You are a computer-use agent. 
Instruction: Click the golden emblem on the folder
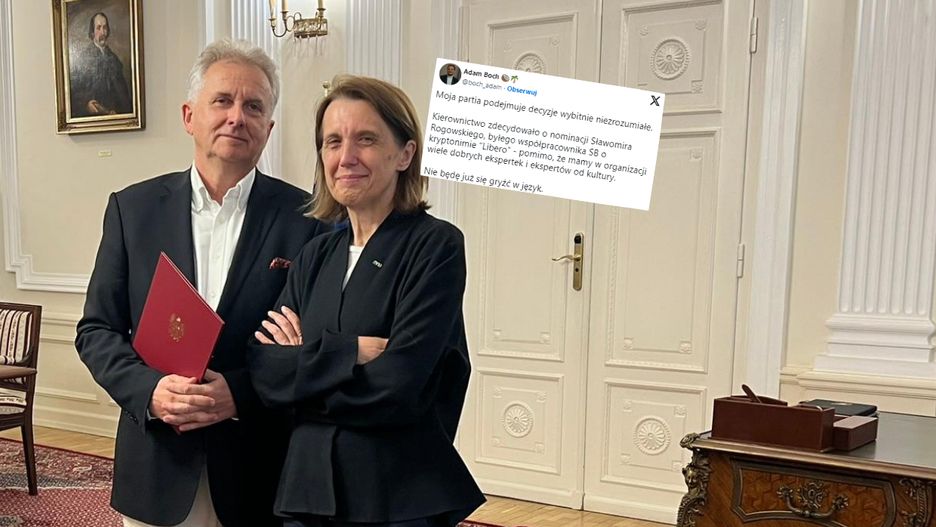(x=176, y=328)
